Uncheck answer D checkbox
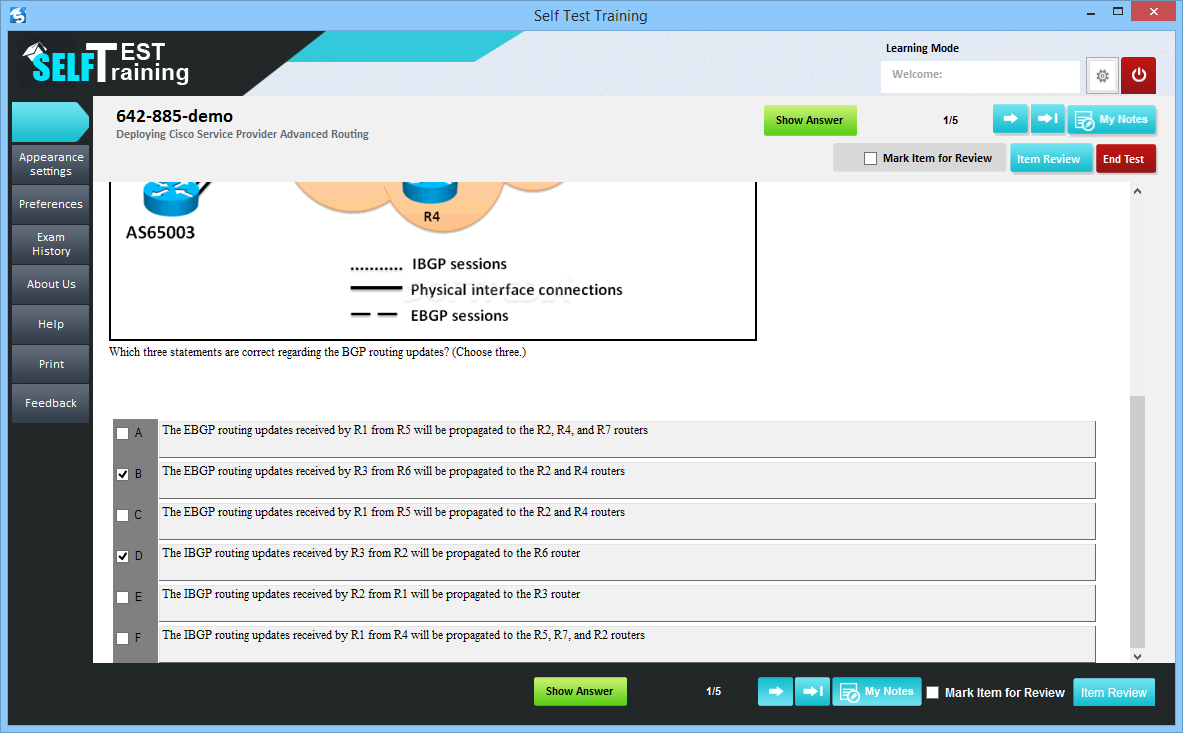 coord(122,557)
